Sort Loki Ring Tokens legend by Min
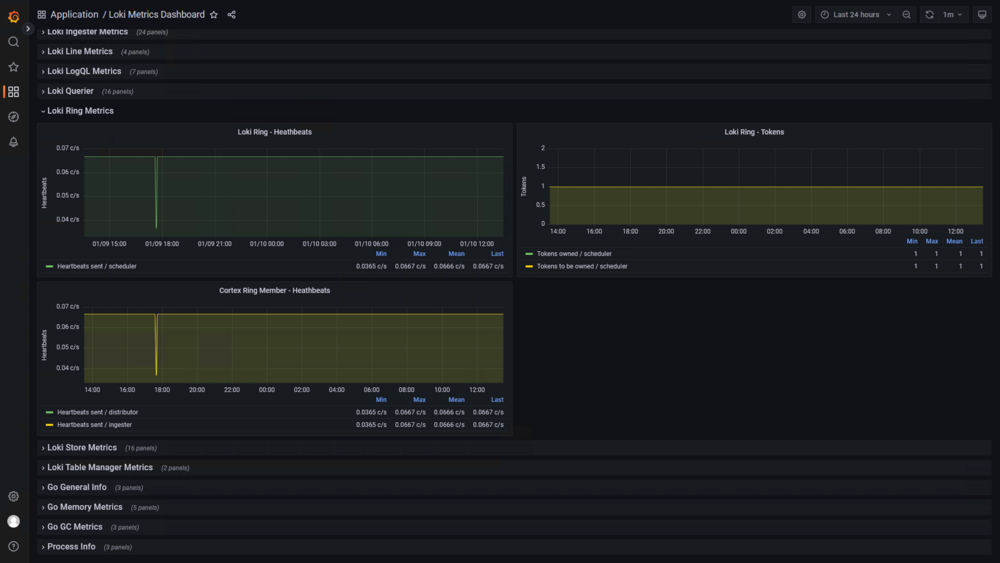Image resolution: width=1000 pixels, height=563 pixels. pyautogui.click(x=912, y=242)
